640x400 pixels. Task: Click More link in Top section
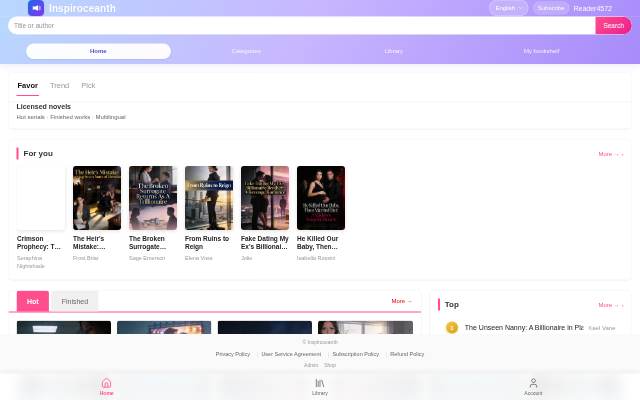click(611, 305)
